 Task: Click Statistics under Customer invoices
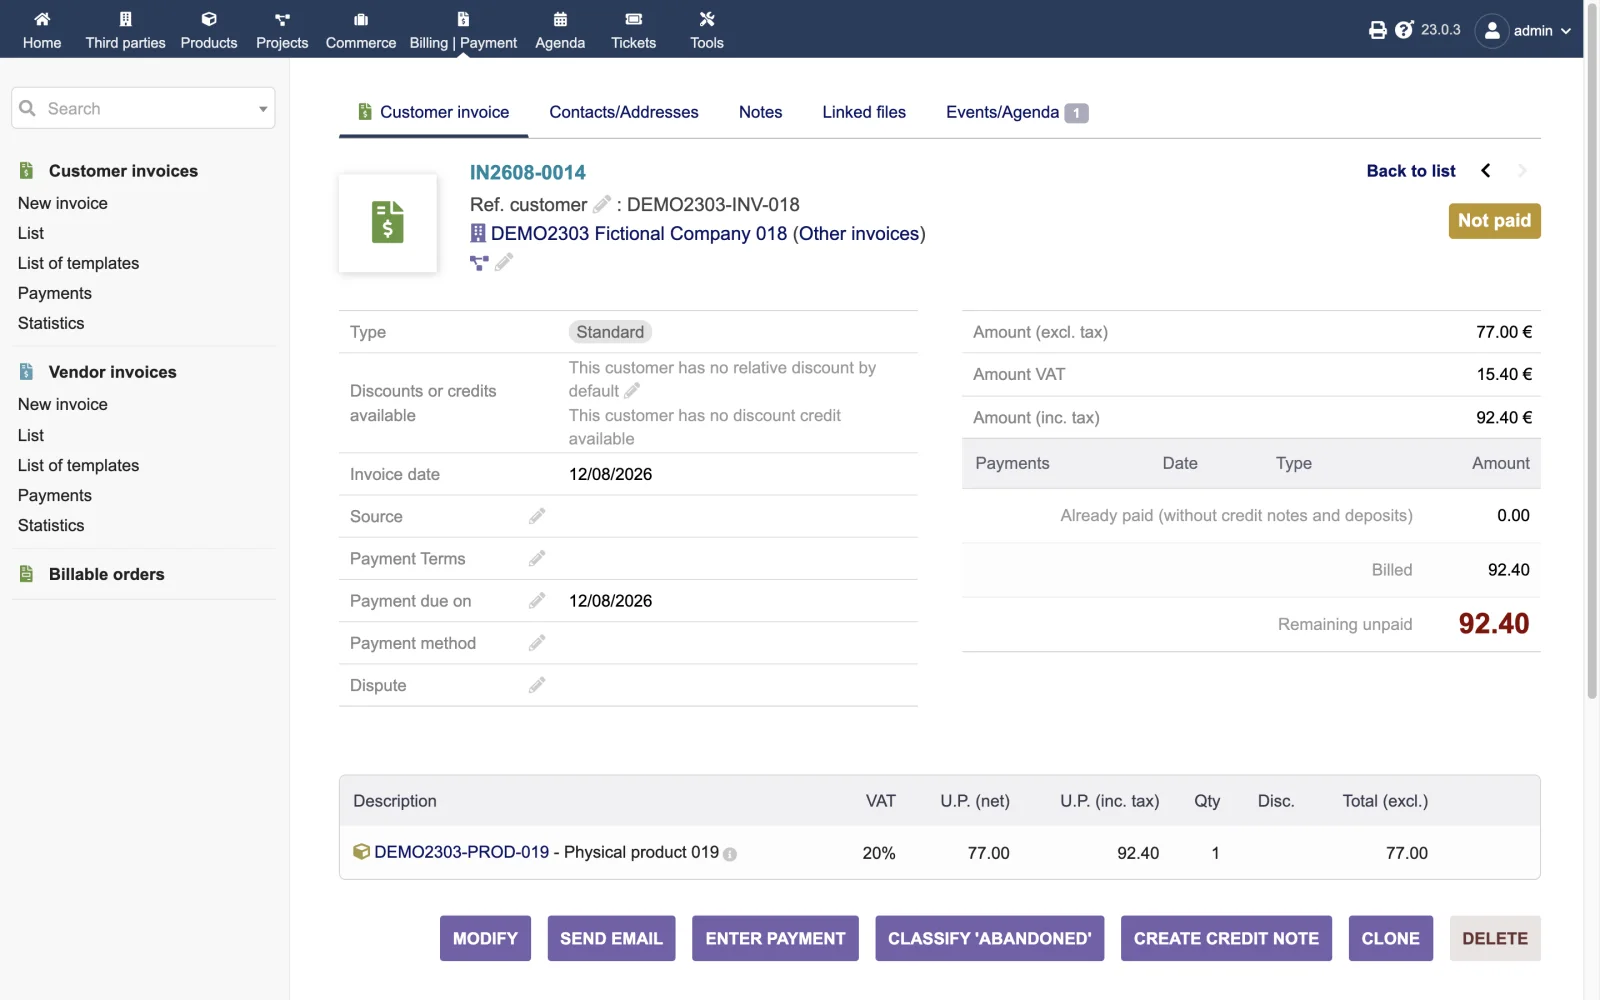[x=51, y=323]
